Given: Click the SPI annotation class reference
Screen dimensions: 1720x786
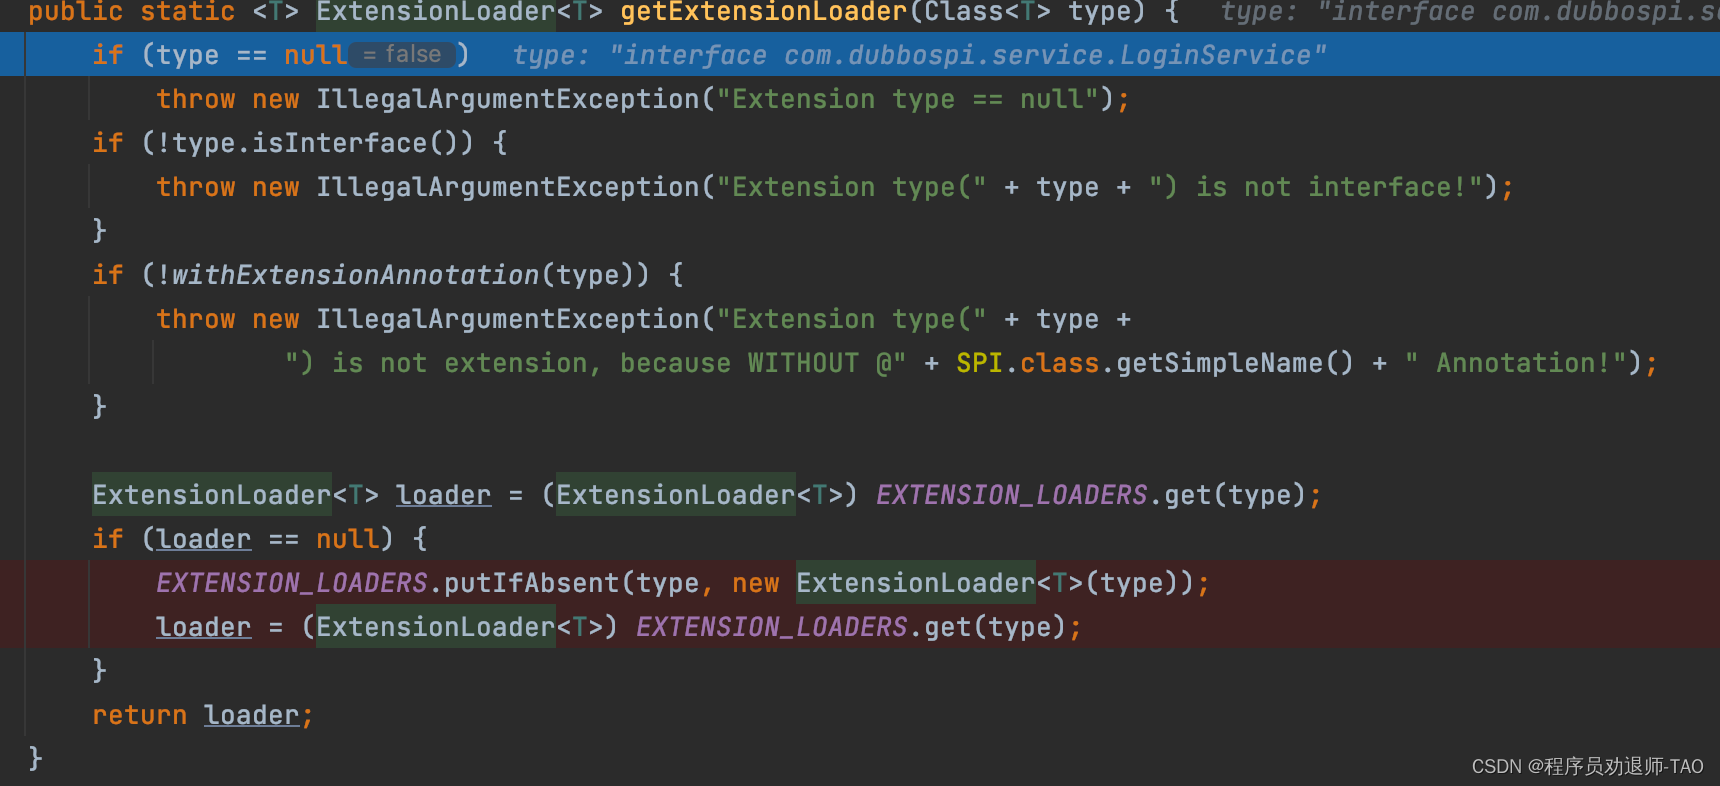Looking at the screenshot, I should pyautogui.click(x=979, y=363).
